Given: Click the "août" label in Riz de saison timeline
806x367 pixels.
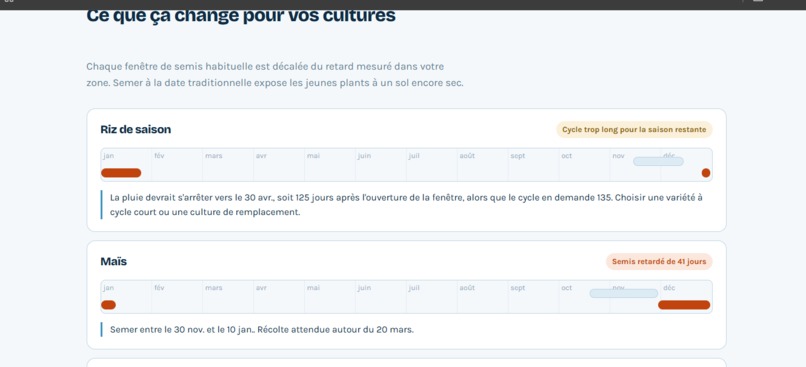Looking at the screenshot, I should pyautogui.click(x=467, y=156).
